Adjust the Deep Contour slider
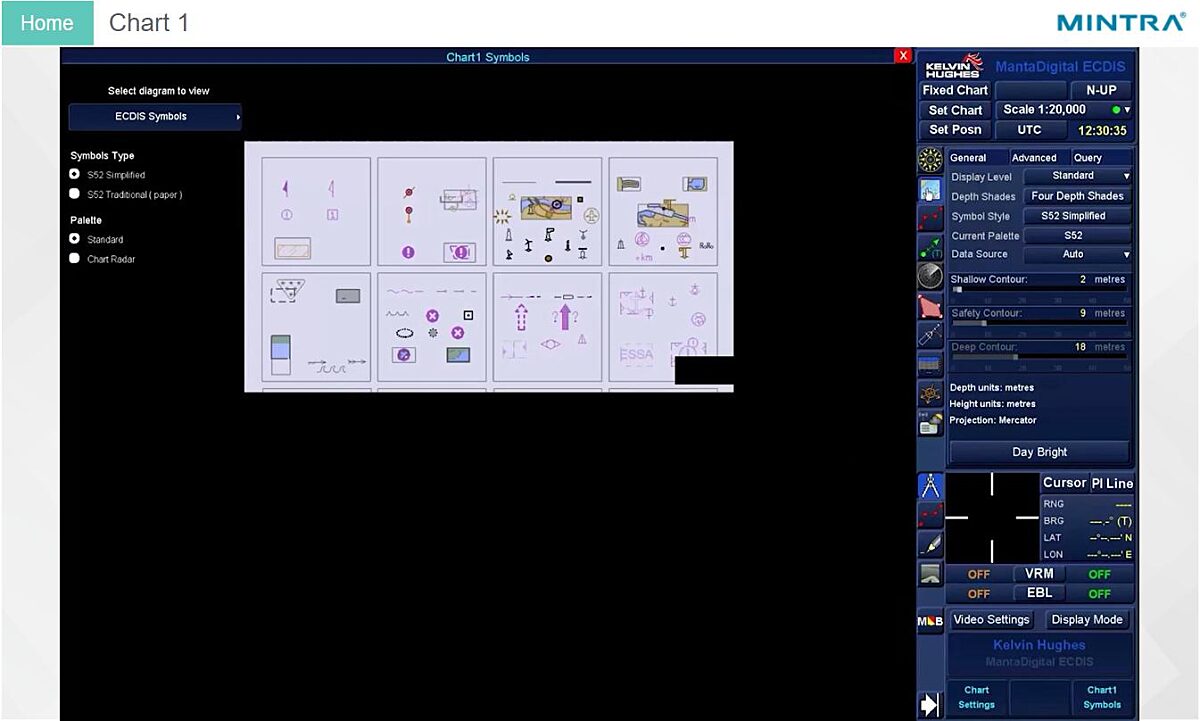 [1039, 357]
